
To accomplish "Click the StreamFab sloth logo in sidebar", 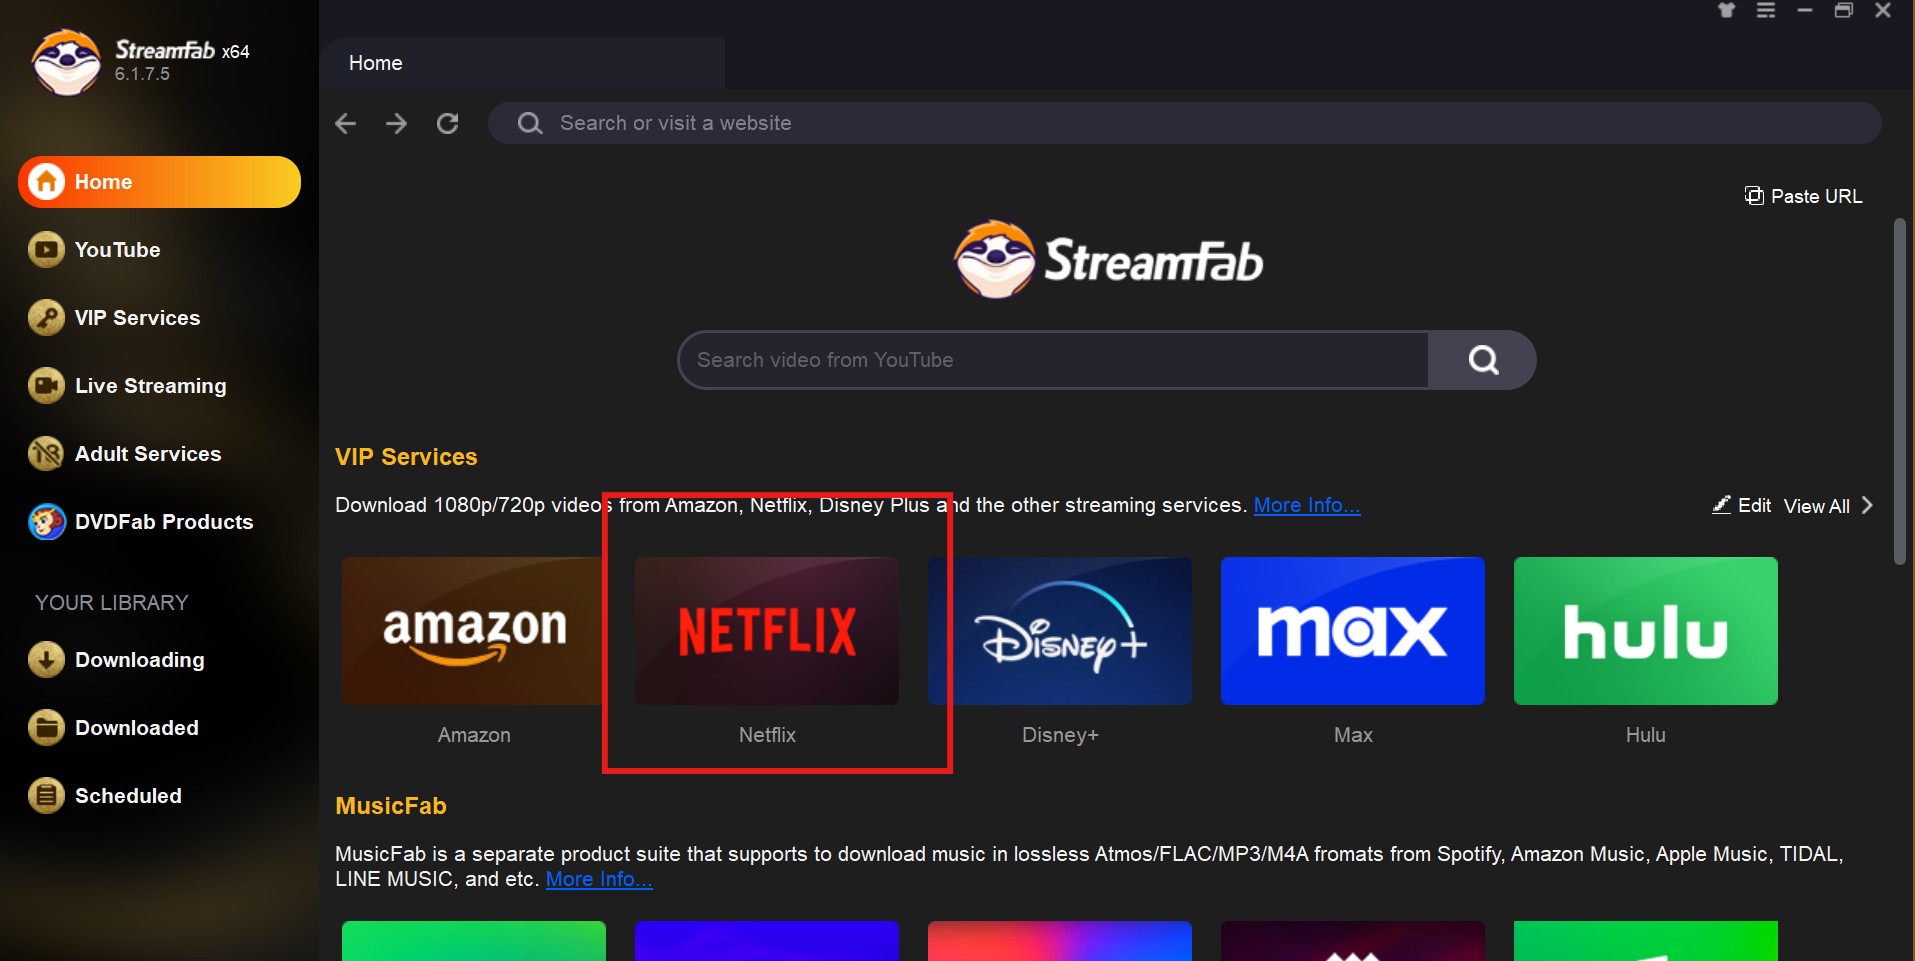I will 66,62.
